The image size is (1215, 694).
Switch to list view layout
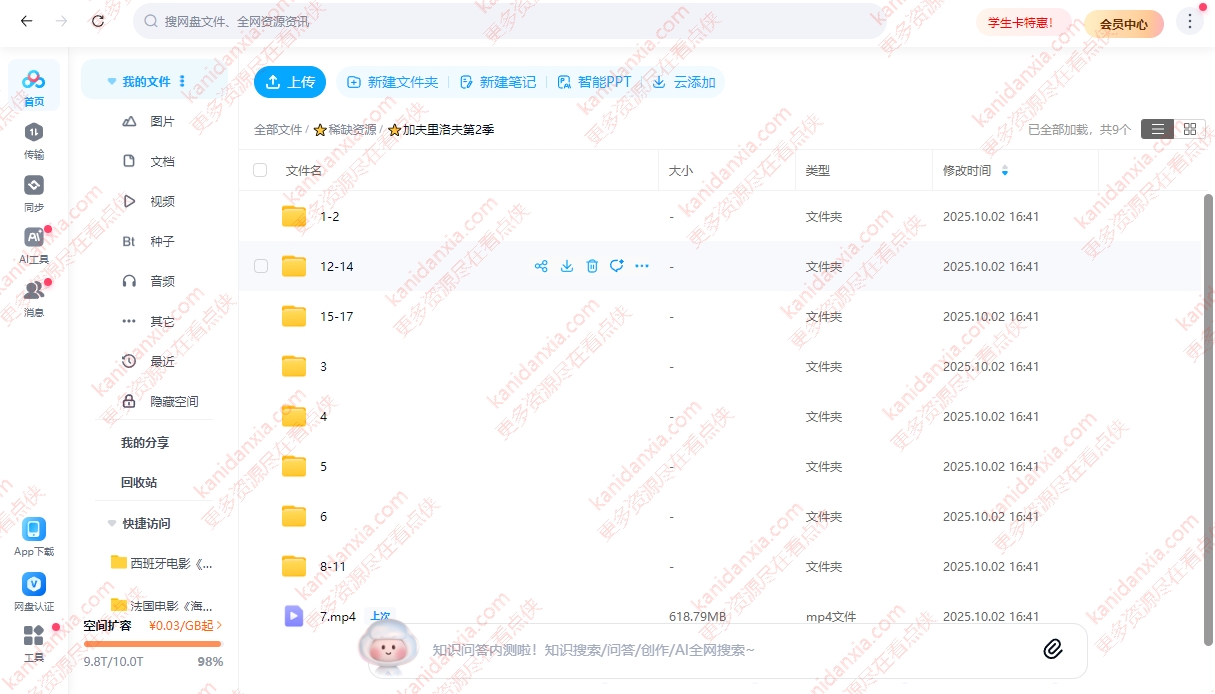[x=1158, y=129]
